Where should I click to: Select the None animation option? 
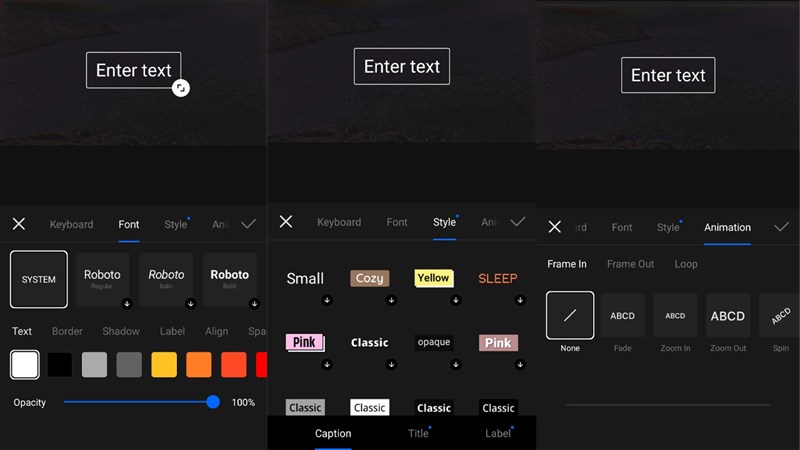click(570, 315)
